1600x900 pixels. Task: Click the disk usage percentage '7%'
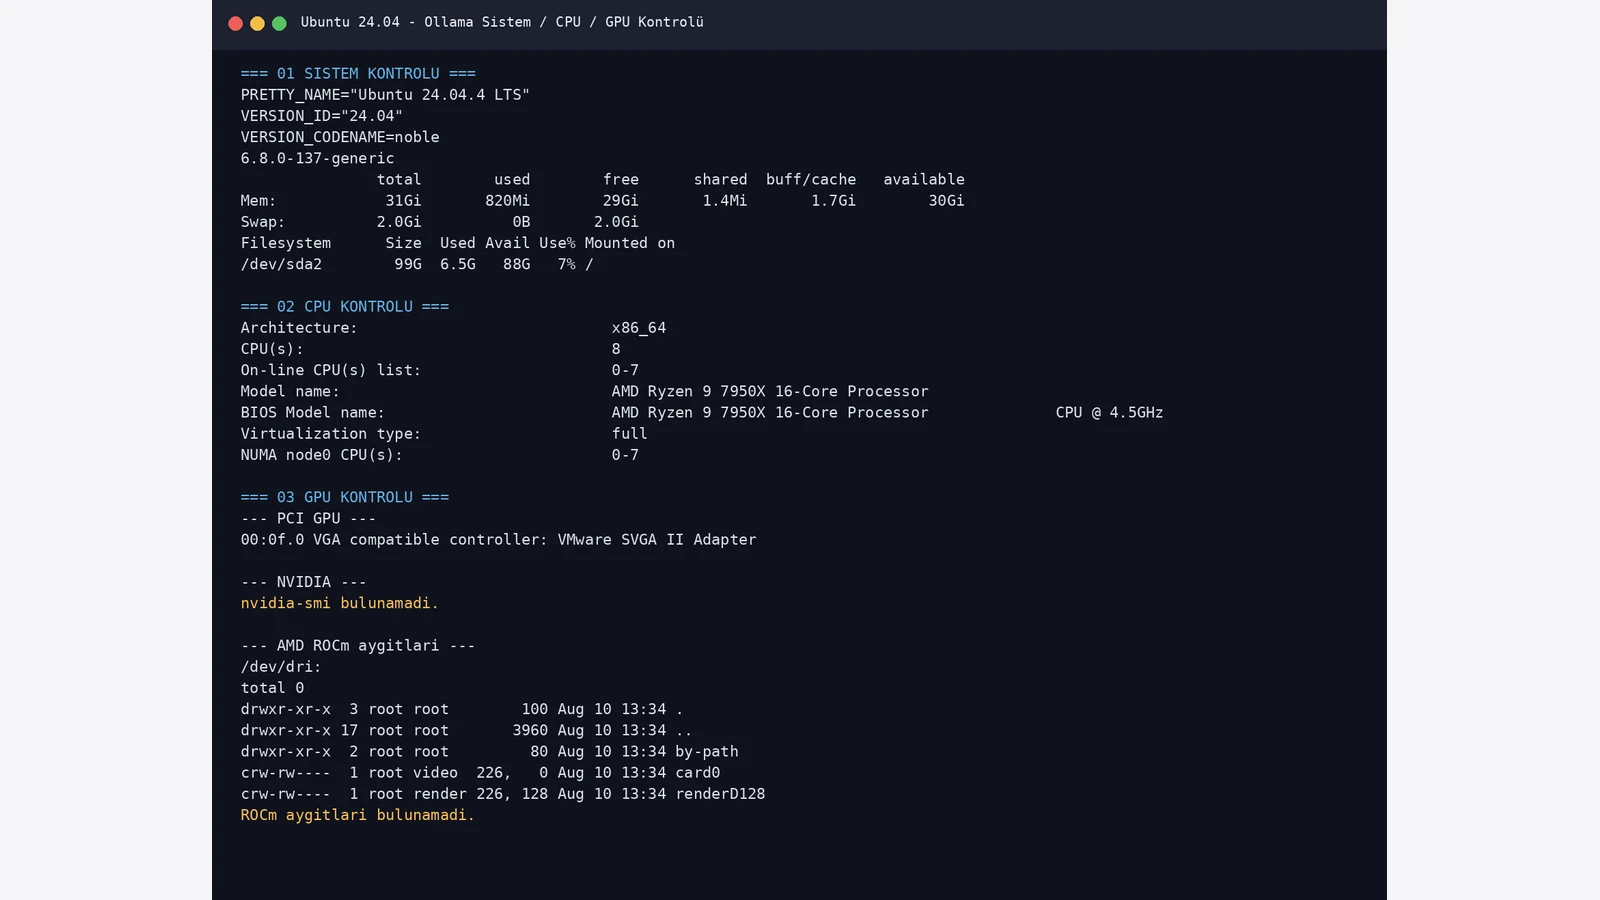click(x=566, y=264)
